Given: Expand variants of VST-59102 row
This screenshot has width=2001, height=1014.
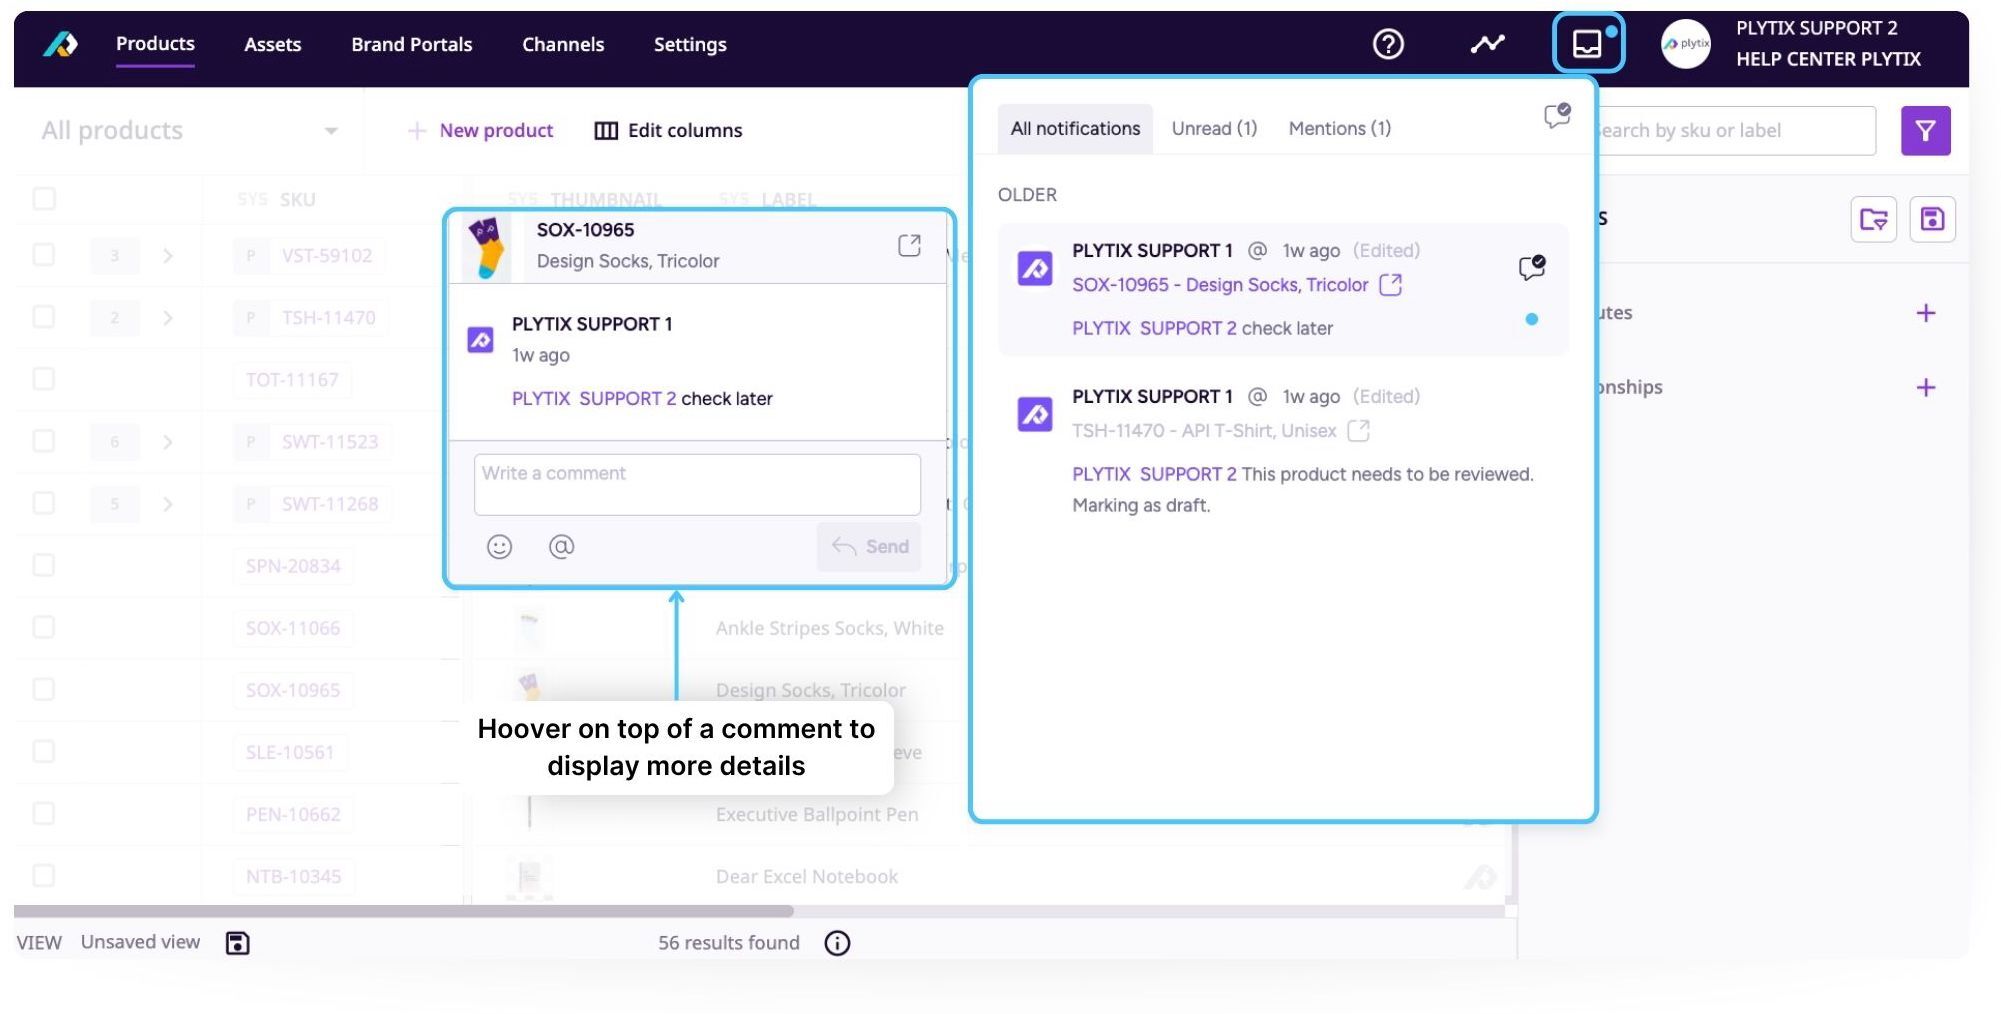Looking at the screenshot, I should point(168,256).
